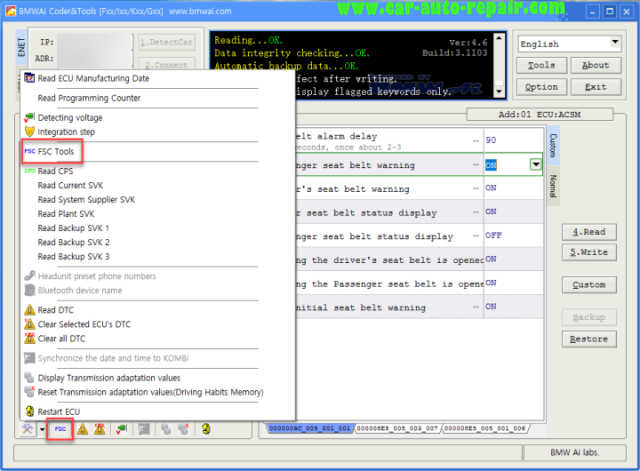Select Read Programming Counter menu entry
Screen dimensions: 640x471
pos(89,98)
